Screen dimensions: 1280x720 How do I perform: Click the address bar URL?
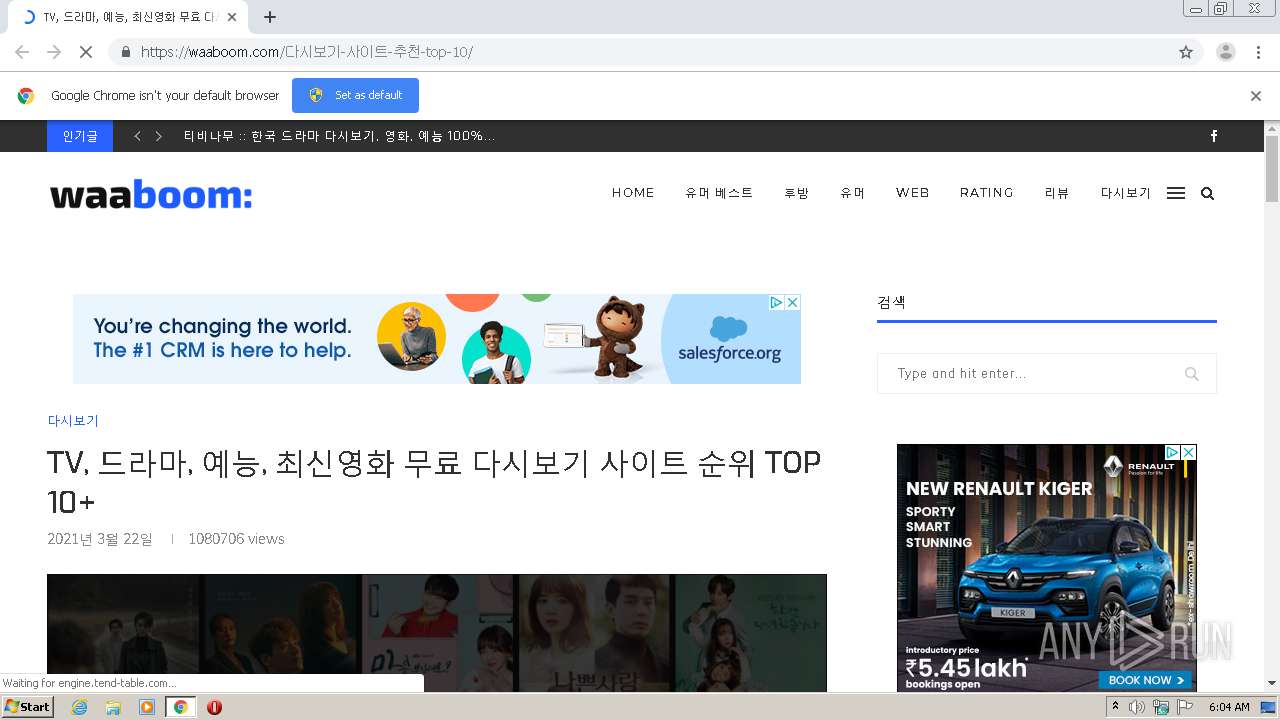coord(306,52)
